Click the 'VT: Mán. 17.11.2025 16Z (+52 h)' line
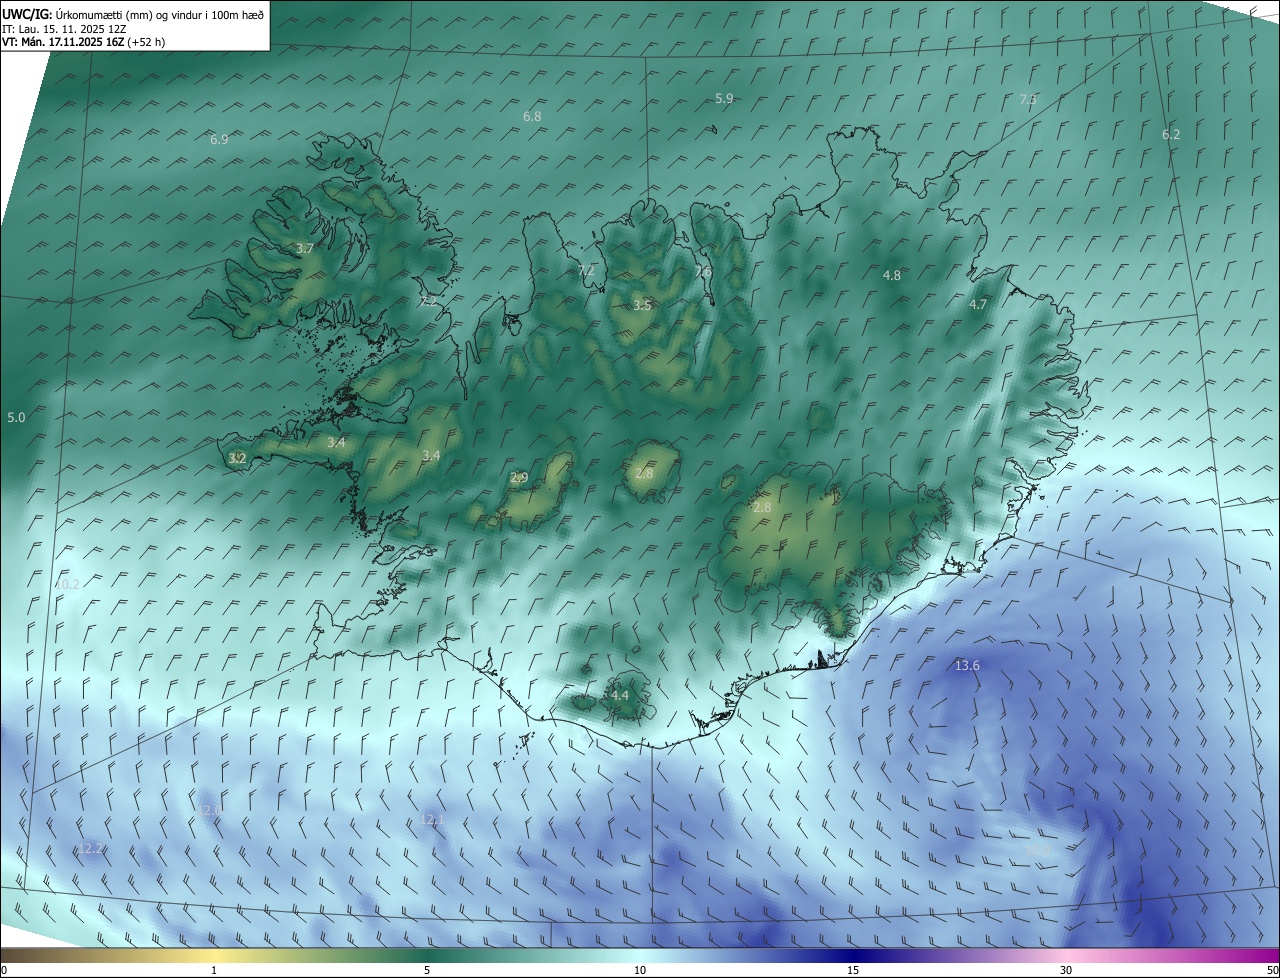 point(84,42)
